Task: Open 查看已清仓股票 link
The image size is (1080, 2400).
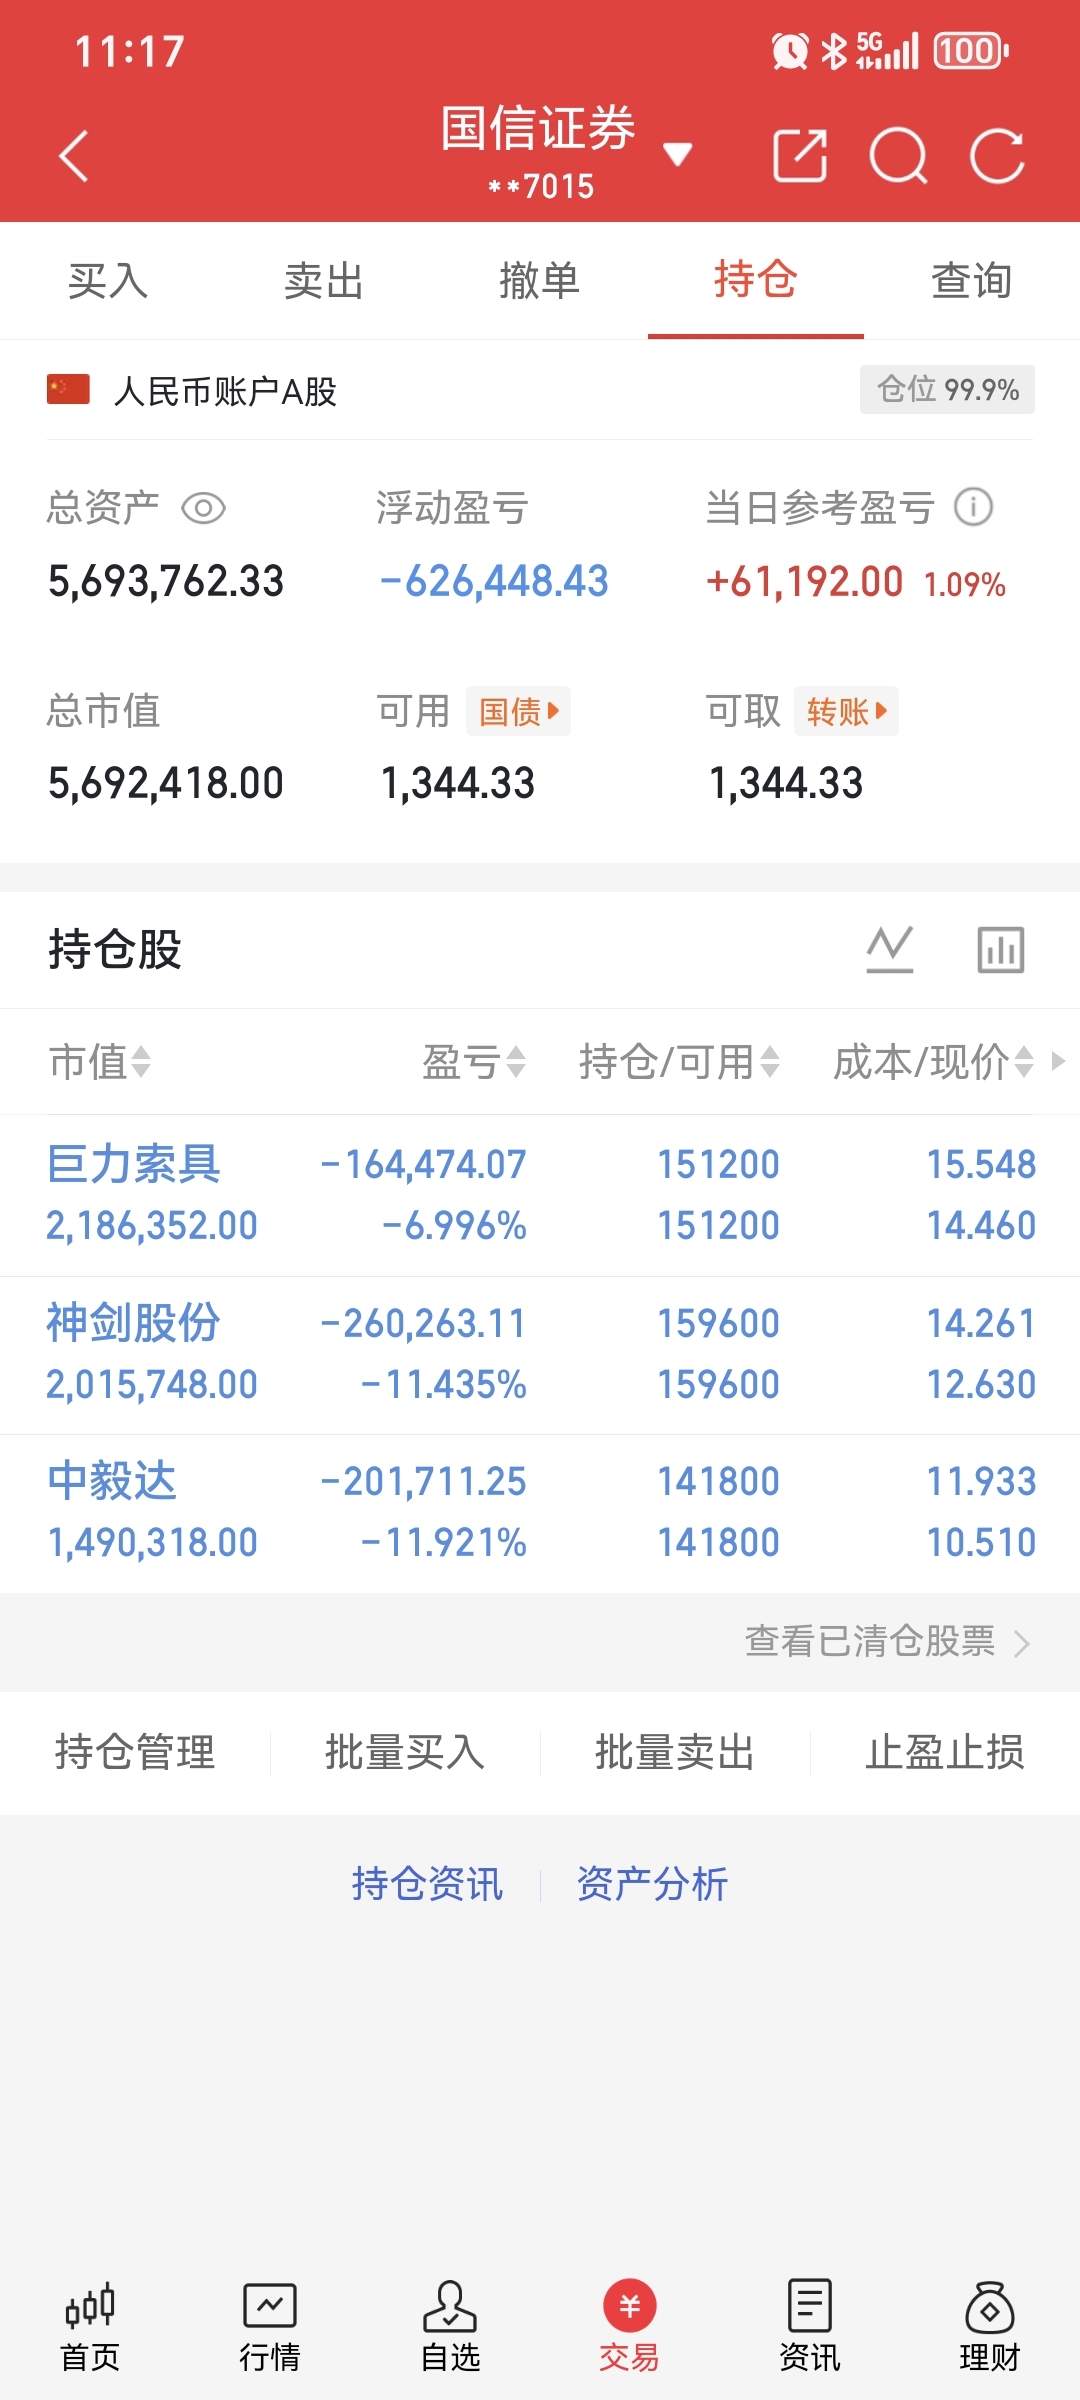Action: pyautogui.click(x=888, y=1642)
